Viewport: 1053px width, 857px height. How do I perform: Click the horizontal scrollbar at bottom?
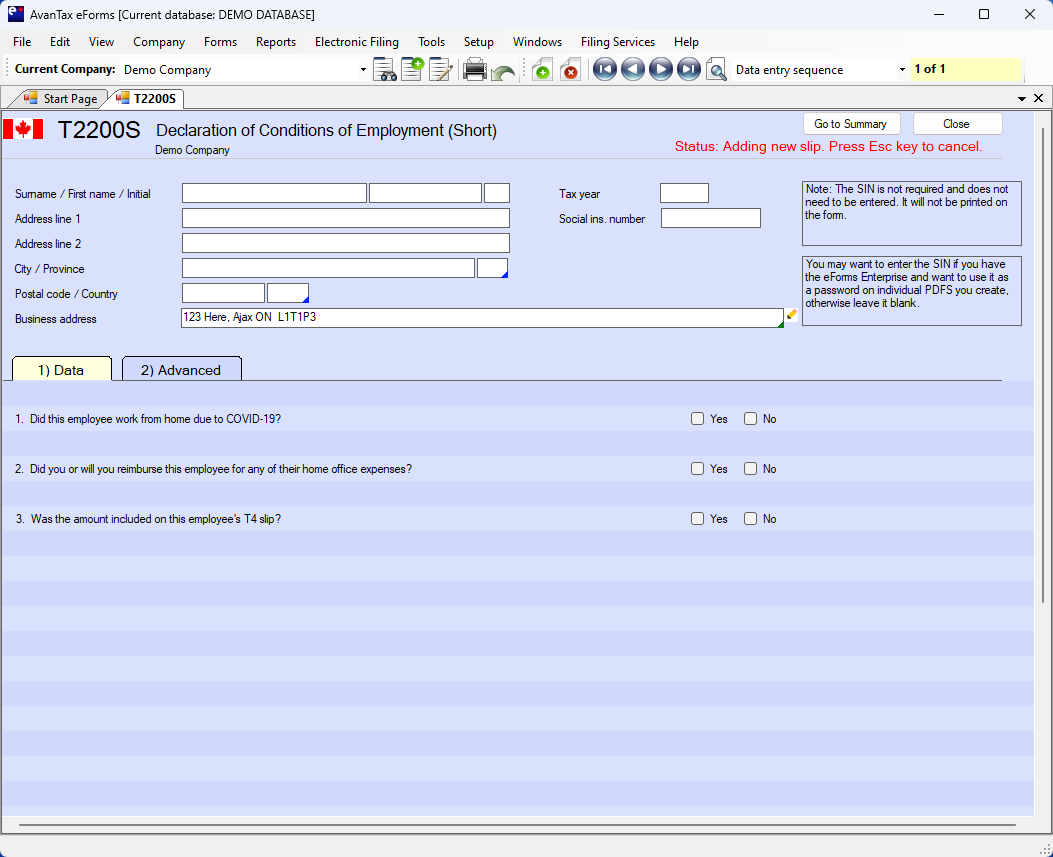pyautogui.click(x=517, y=824)
